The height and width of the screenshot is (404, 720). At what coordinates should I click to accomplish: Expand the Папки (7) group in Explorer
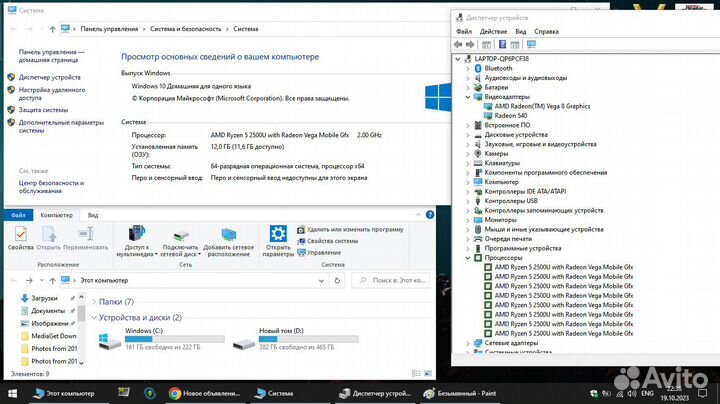pyautogui.click(x=94, y=302)
